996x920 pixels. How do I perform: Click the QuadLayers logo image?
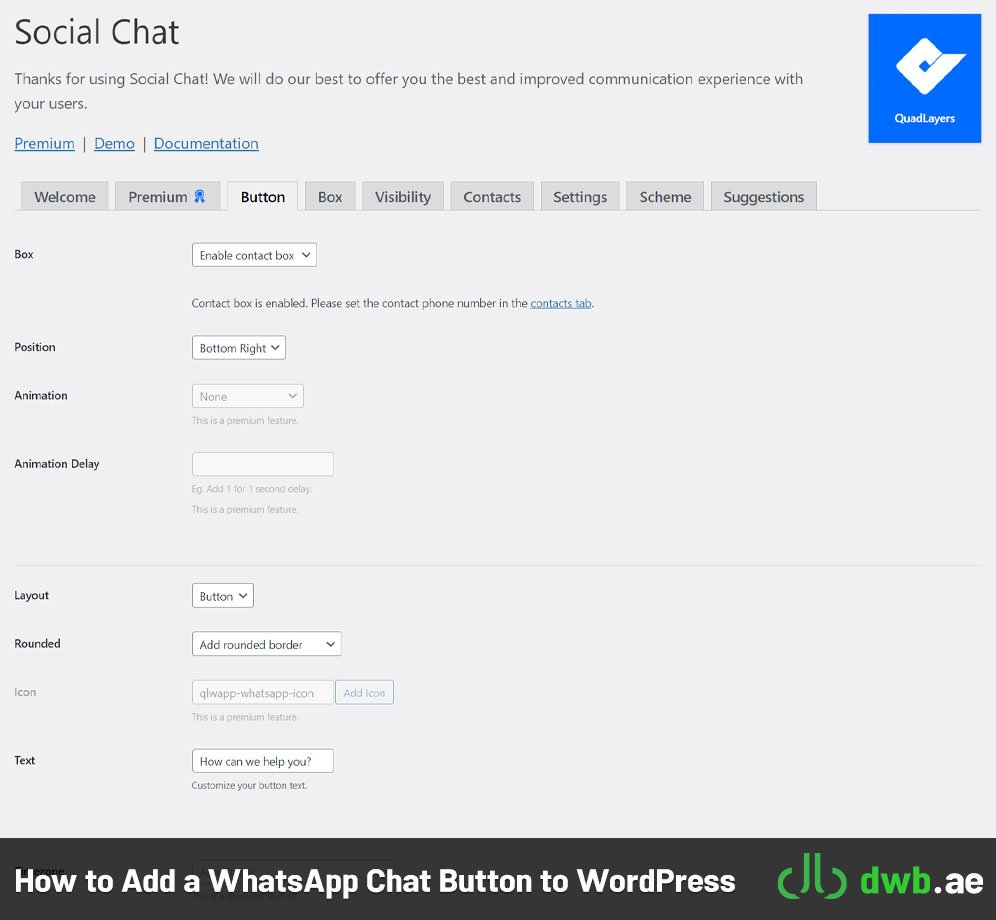coord(924,78)
